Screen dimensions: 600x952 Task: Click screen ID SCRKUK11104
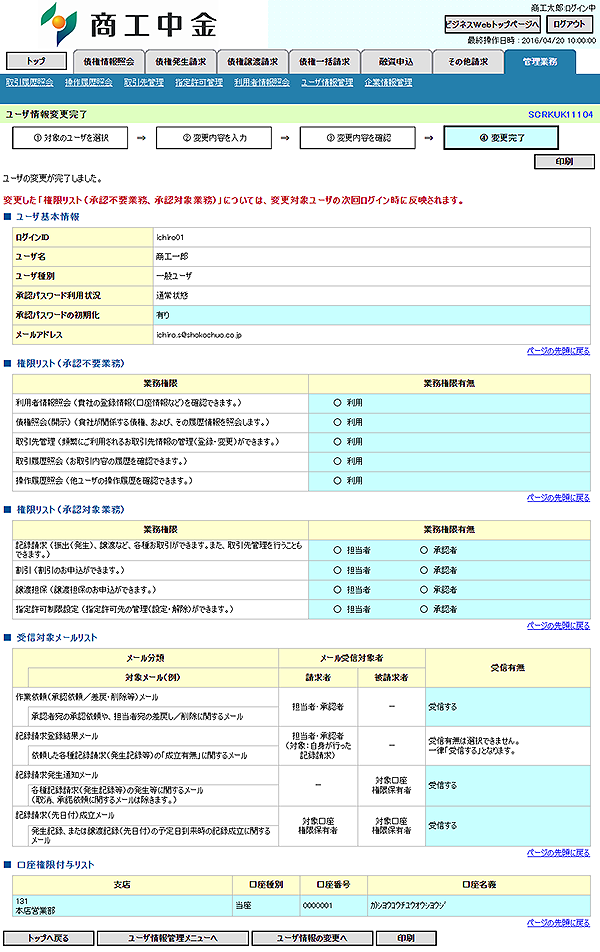coord(561,115)
